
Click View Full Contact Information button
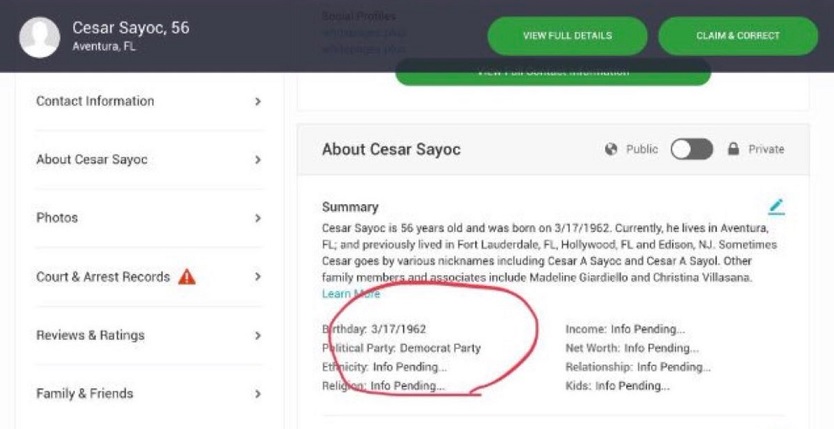tap(553, 72)
